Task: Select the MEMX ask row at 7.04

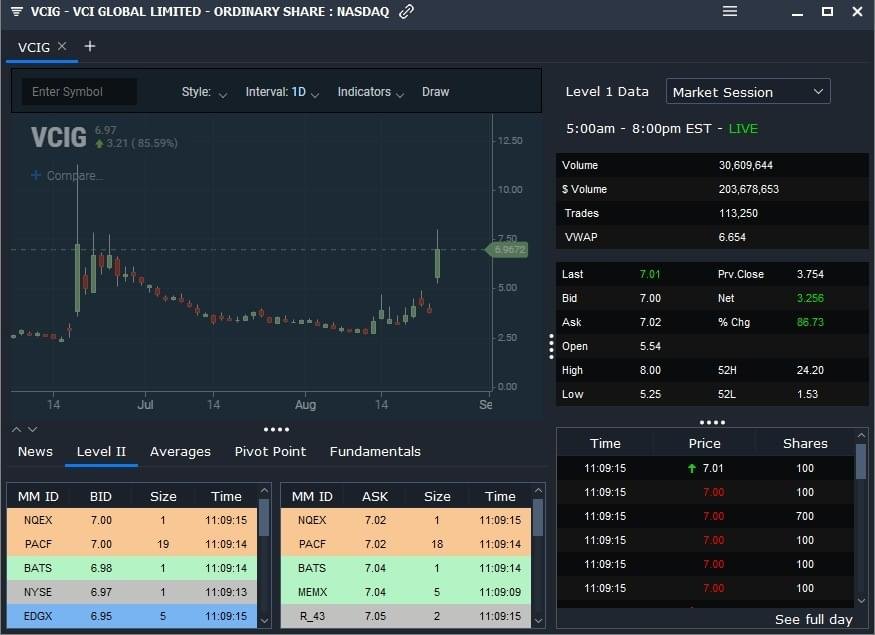Action: pos(406,592)
